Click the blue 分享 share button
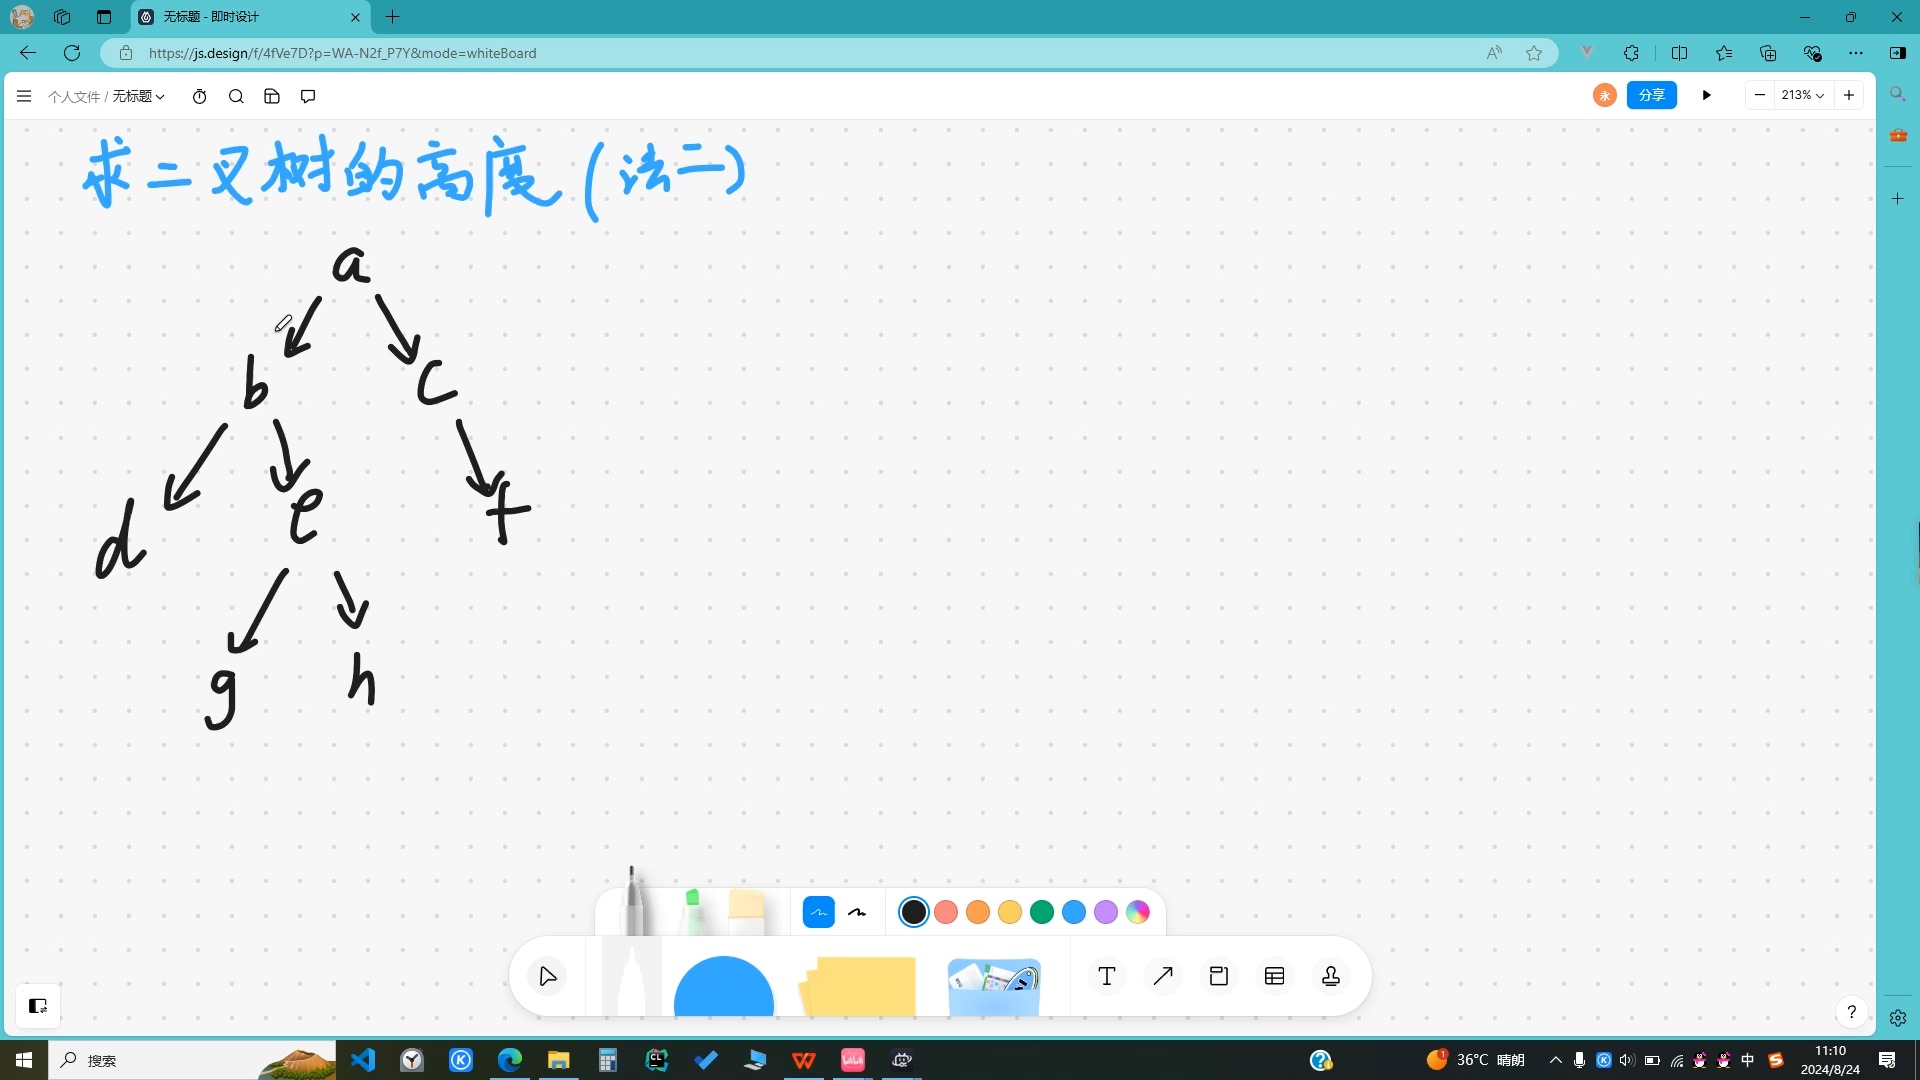This screenshot has width=1920, height=1080. (1651, 95)
